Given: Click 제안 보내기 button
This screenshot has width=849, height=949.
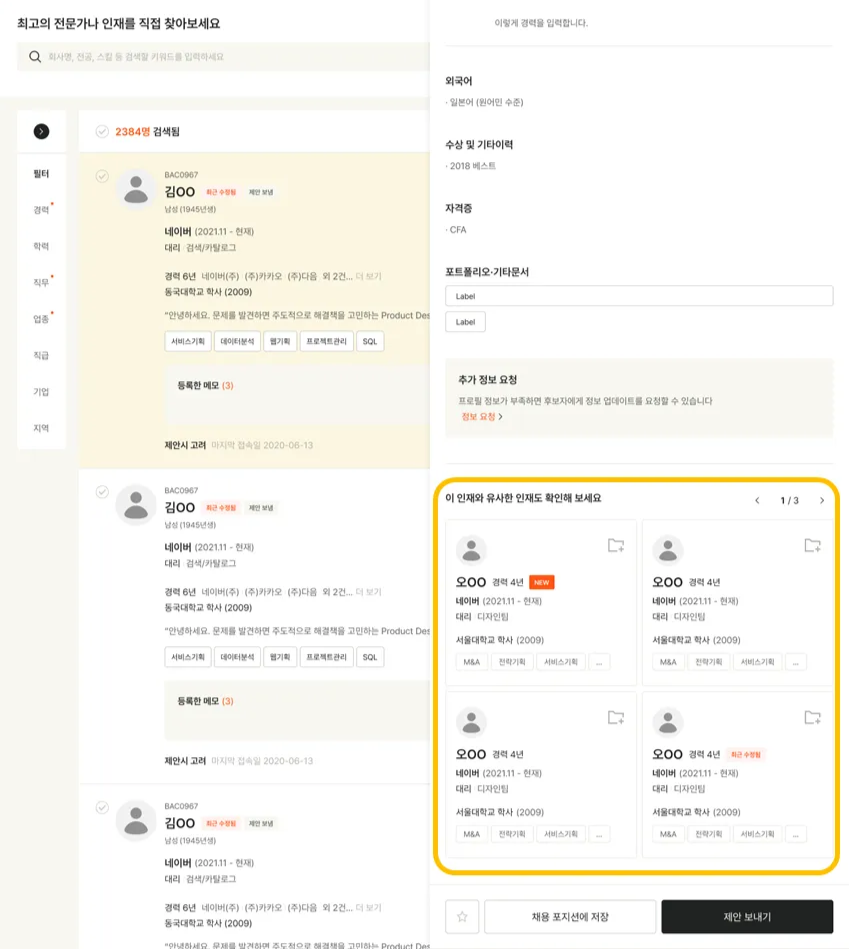Looking at the screenshot, I should tap(747, 916).
